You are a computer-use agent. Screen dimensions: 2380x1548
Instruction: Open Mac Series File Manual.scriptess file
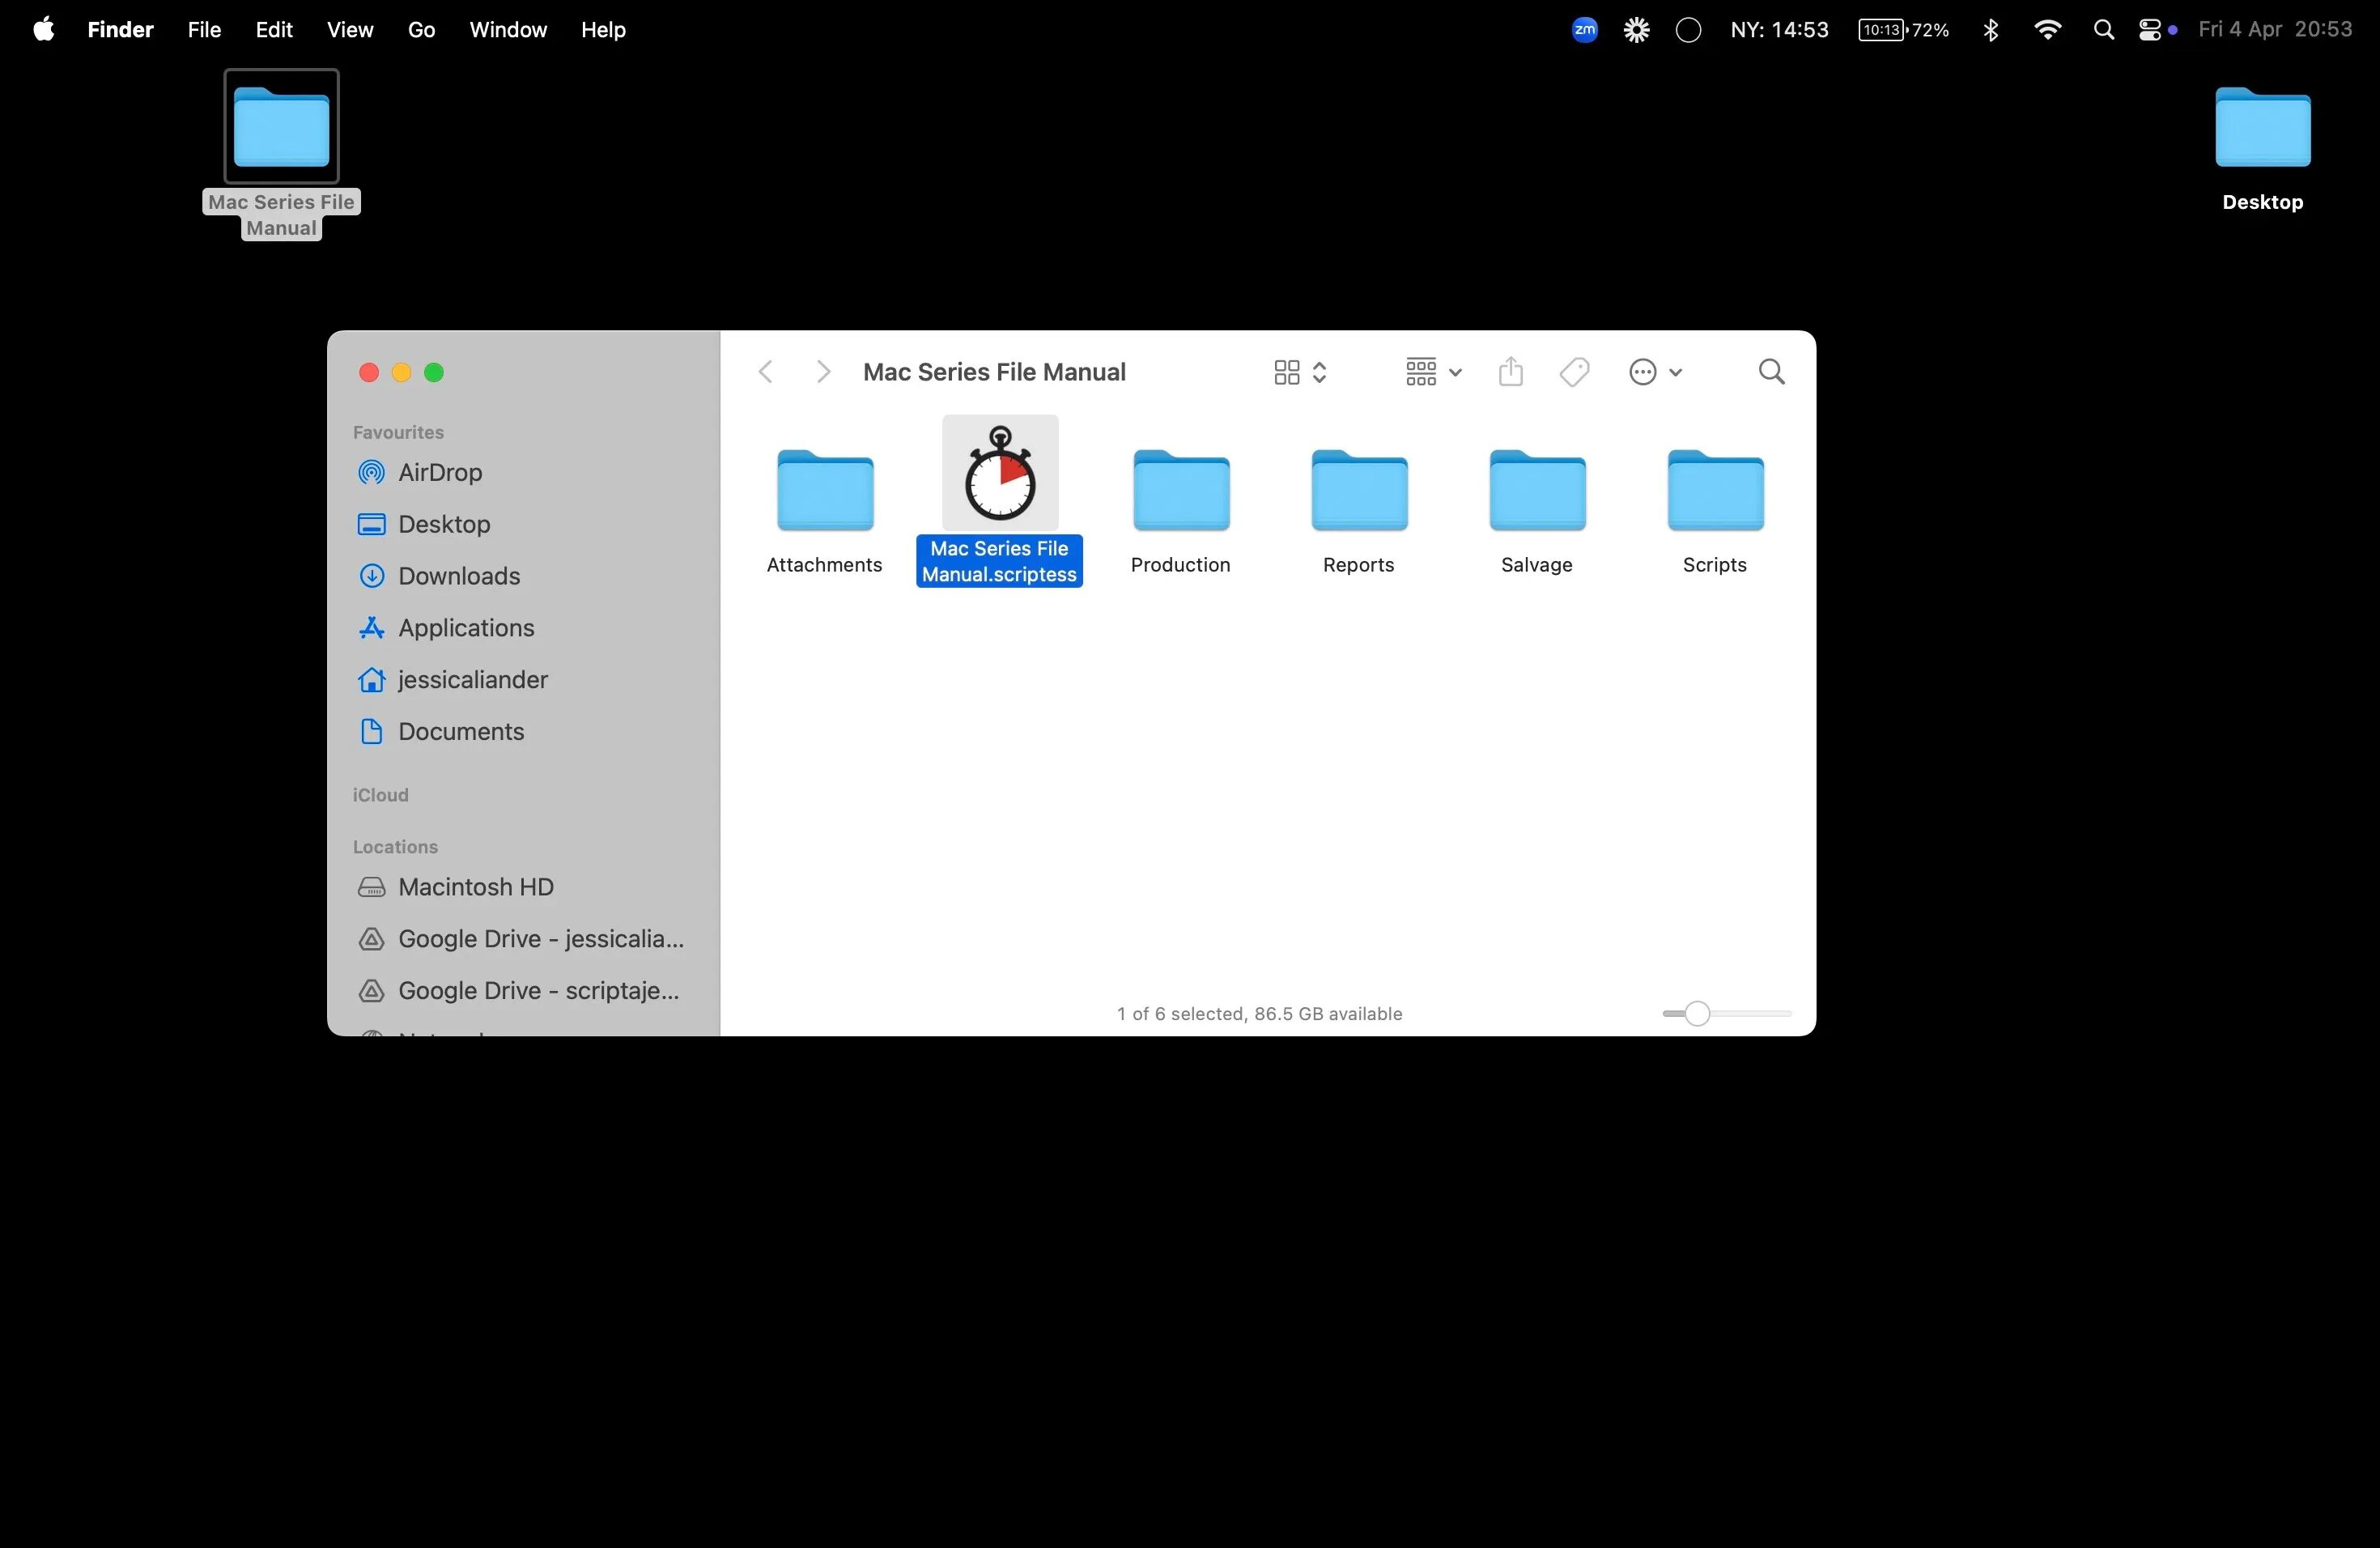(999, 474)
